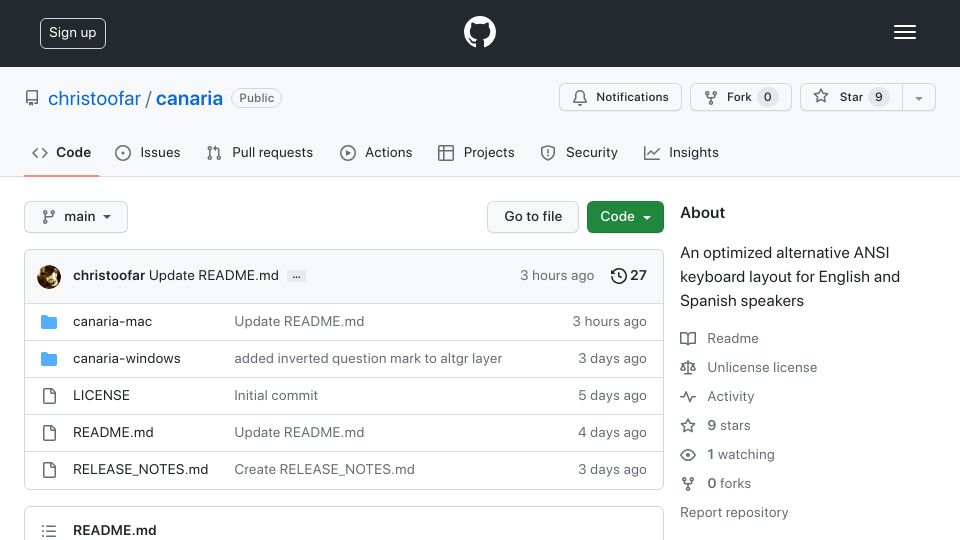The image size is (960, 540).
Task: Click the RELEASE_NOTES.md file icon
Action: pyautogui.click(x=50, y=470)
